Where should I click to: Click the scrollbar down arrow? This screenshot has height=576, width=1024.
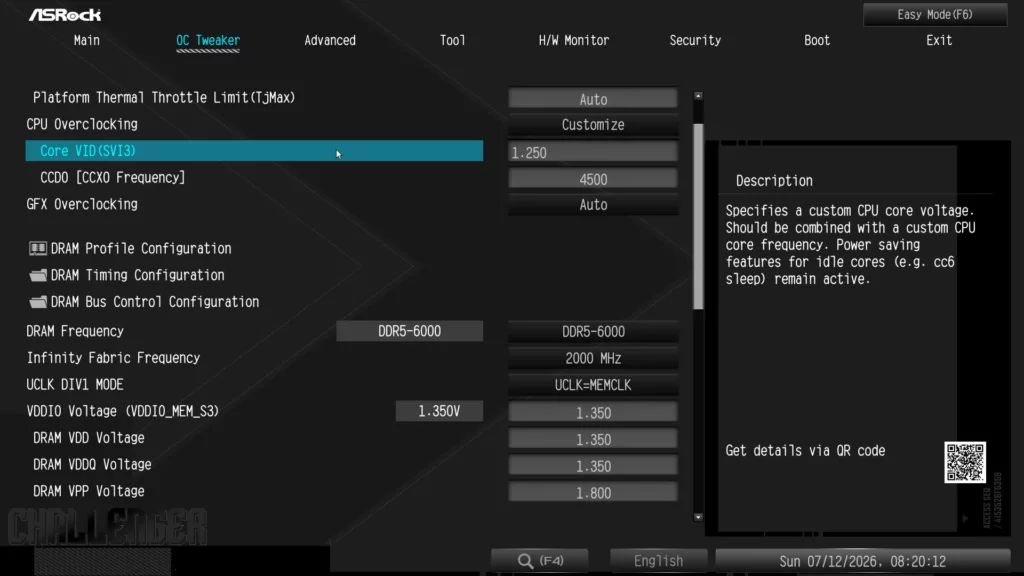[x=698, y=517]
